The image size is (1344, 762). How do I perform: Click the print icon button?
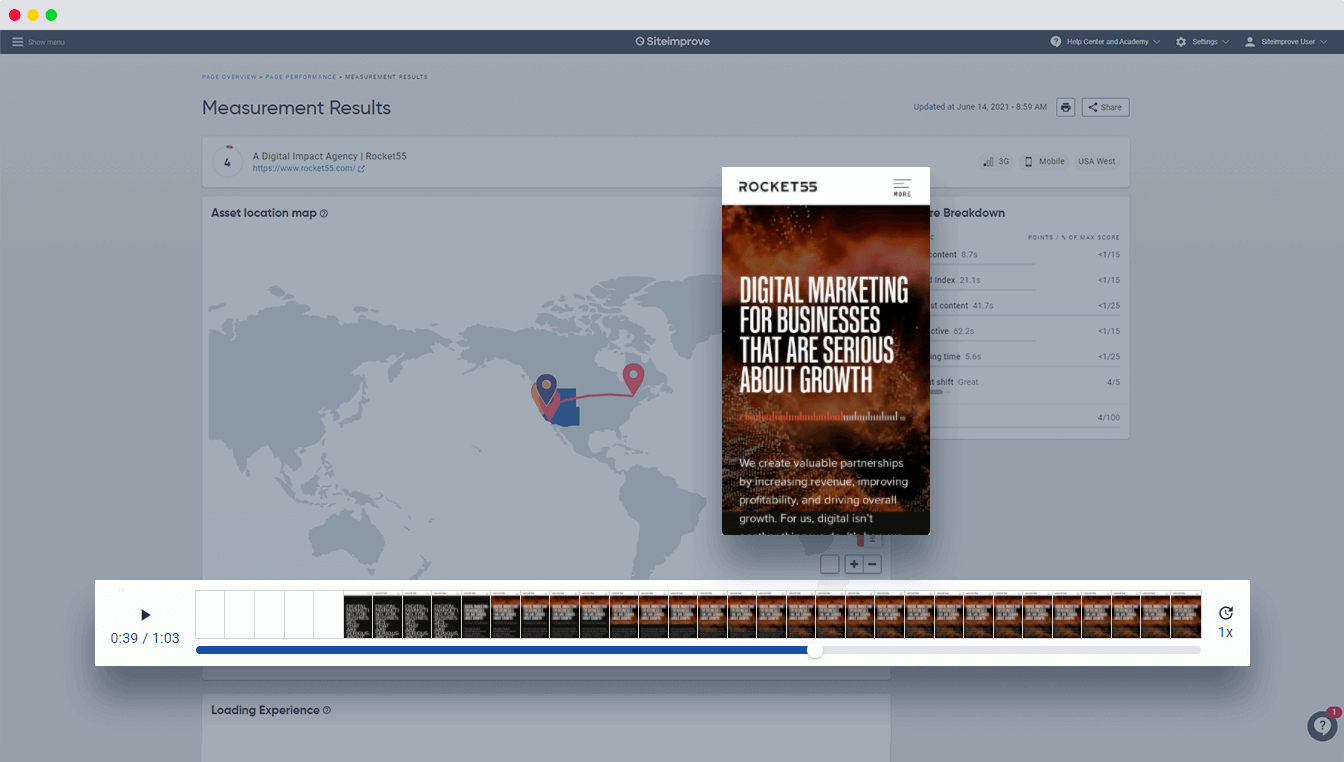1065,107
